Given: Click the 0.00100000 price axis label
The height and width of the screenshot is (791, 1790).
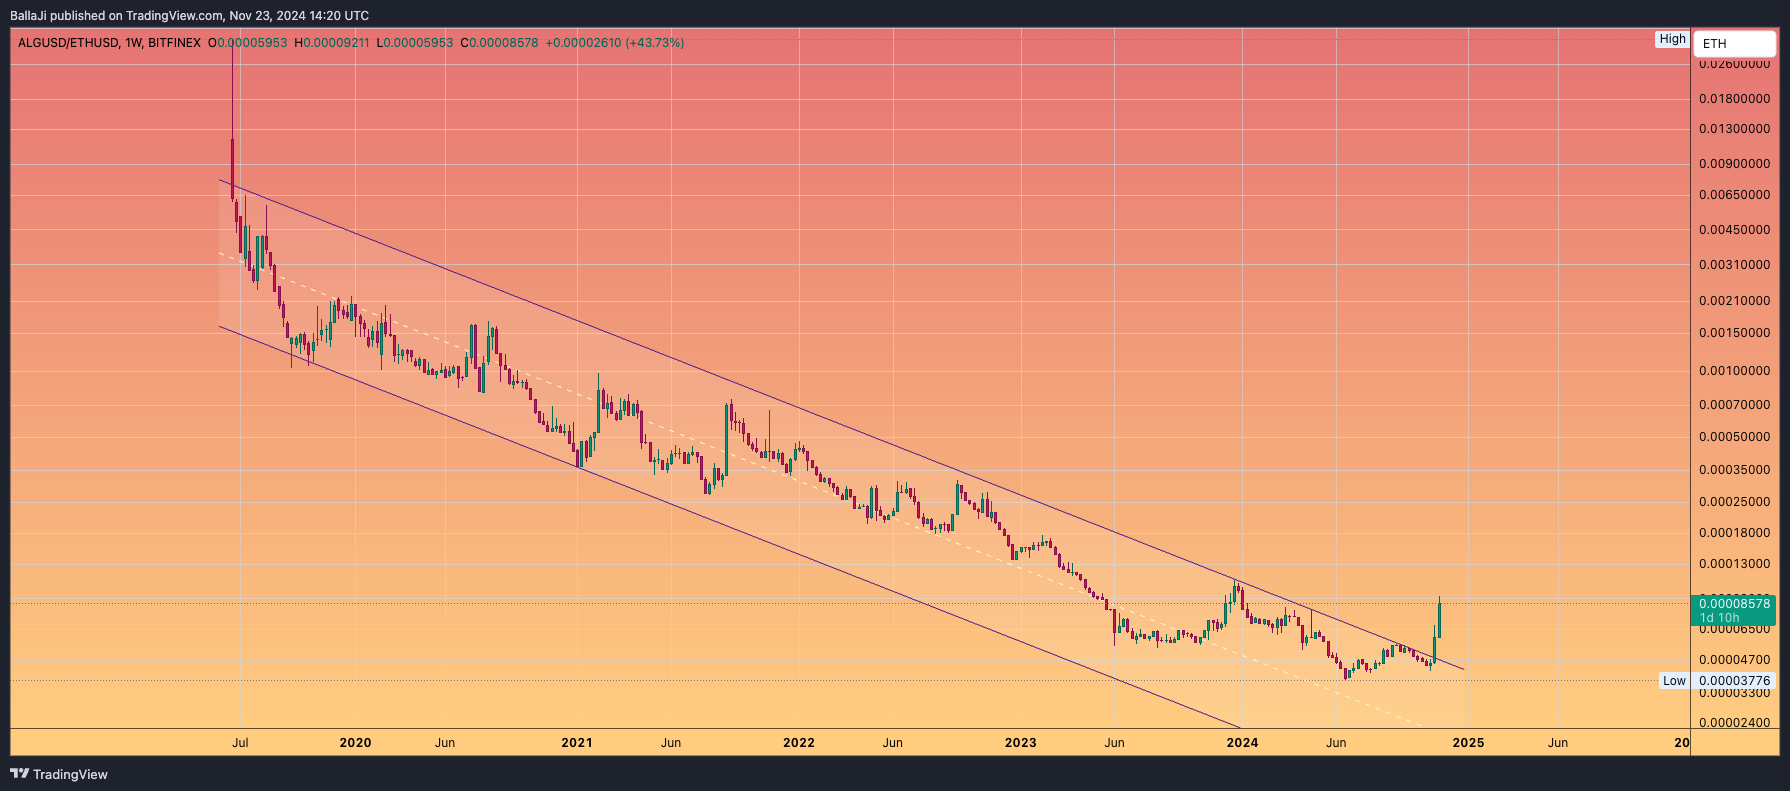Looking at the screenshot, I should click(x=1734, y=371).
